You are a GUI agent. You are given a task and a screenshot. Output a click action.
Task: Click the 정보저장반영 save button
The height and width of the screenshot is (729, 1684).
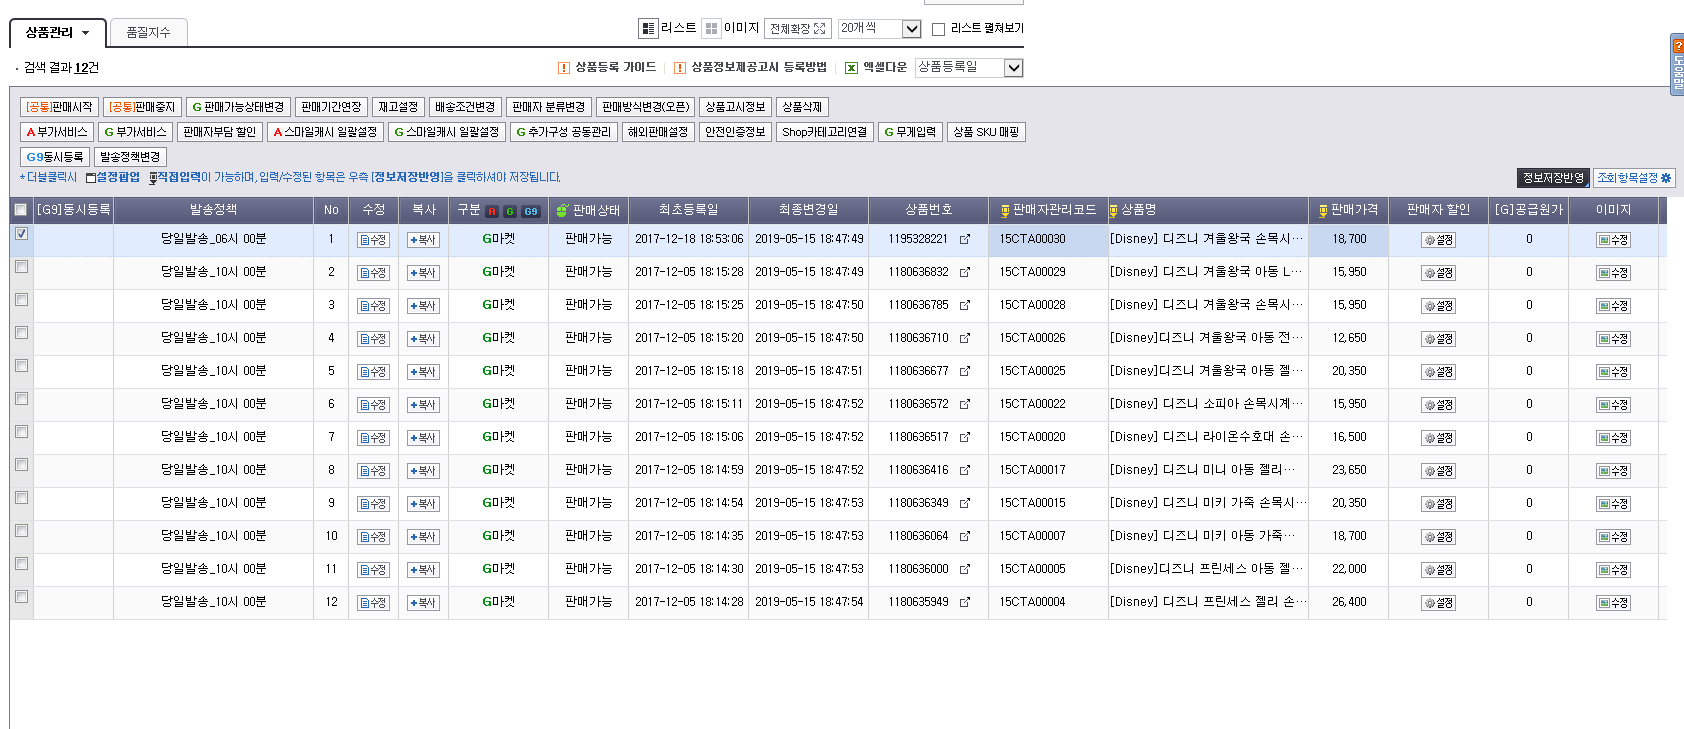pos(1553,178)
